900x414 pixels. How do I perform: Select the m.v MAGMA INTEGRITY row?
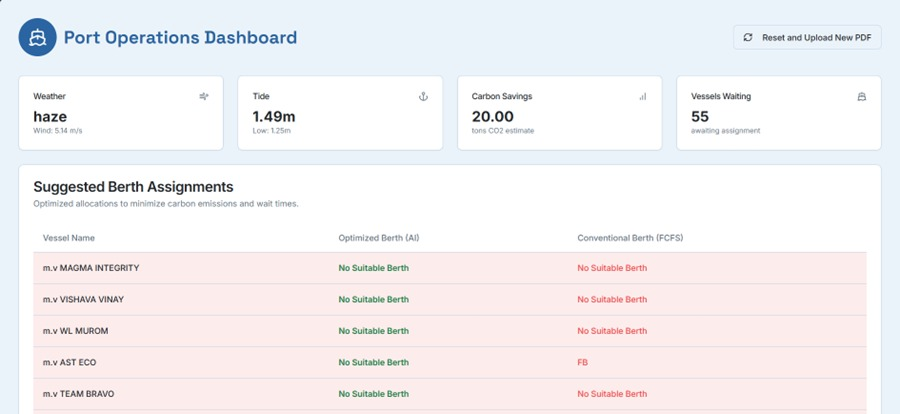[x=90, y=268]
